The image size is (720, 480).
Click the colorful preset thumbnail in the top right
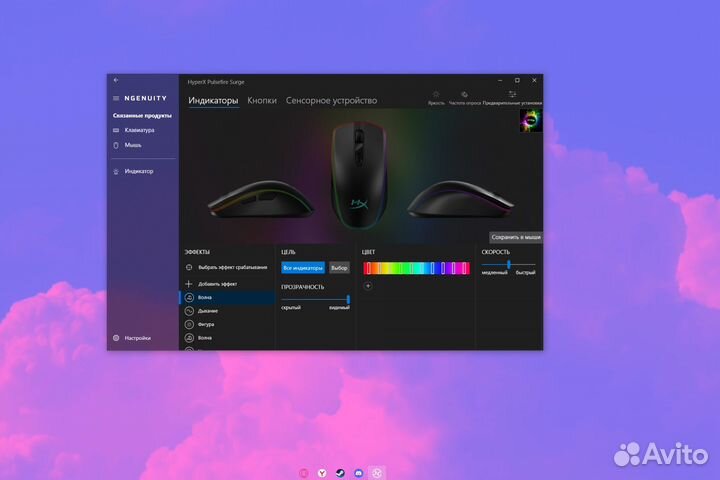coord(531,120)
